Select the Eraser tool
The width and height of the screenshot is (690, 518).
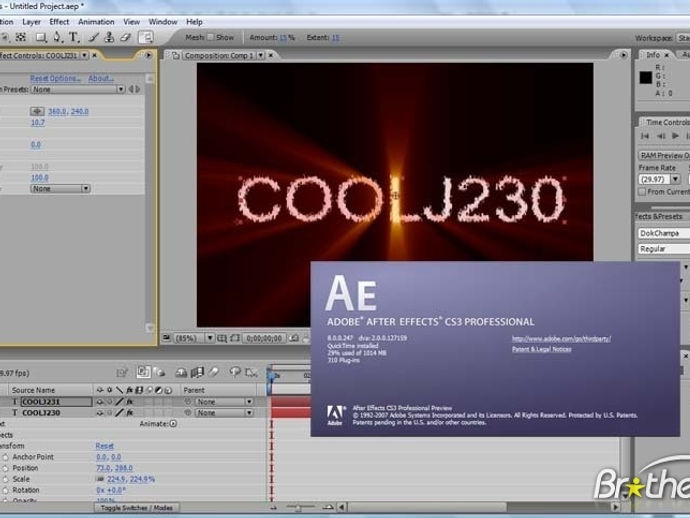click(126, 38)
